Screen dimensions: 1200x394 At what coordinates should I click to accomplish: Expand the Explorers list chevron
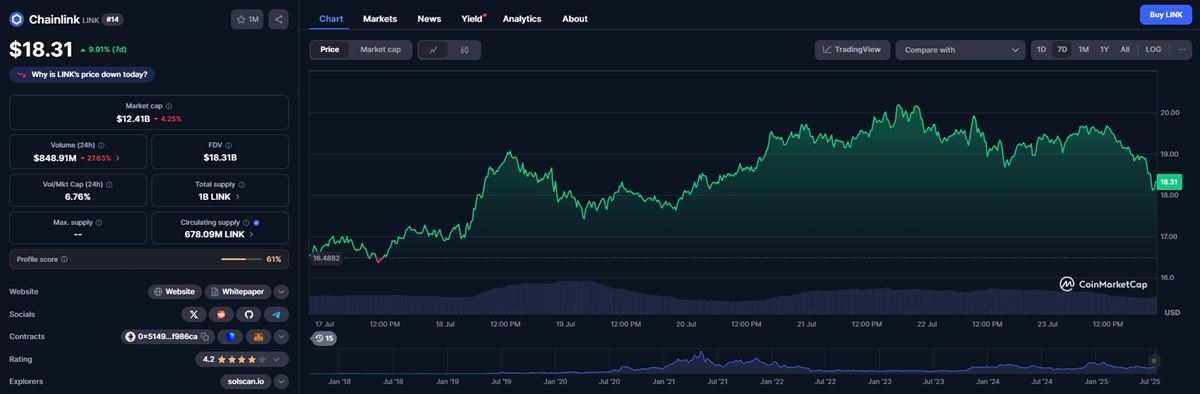[281, 381]
